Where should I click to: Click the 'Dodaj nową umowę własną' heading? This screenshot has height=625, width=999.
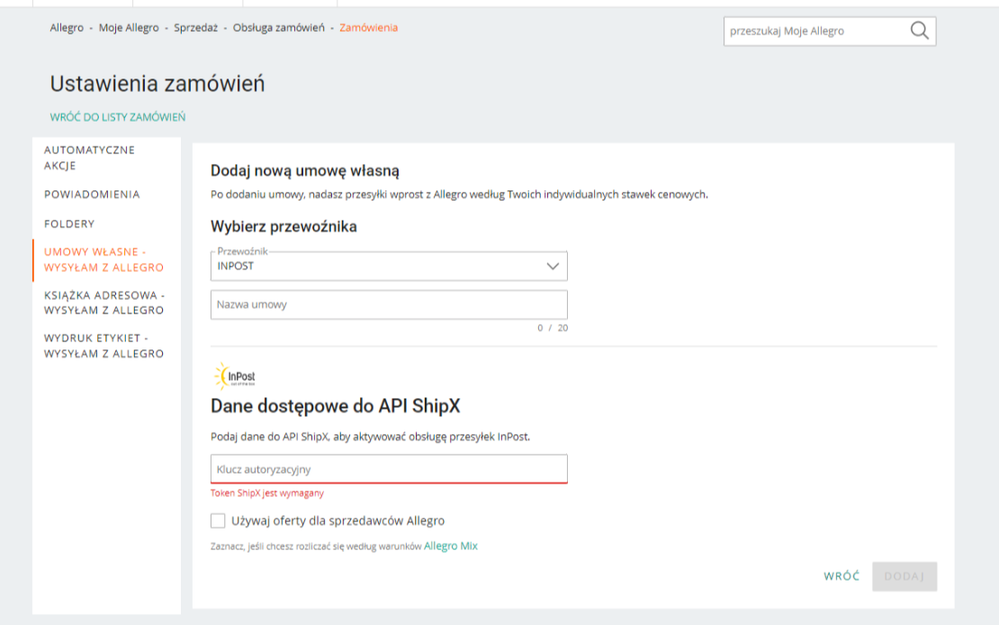305,171
